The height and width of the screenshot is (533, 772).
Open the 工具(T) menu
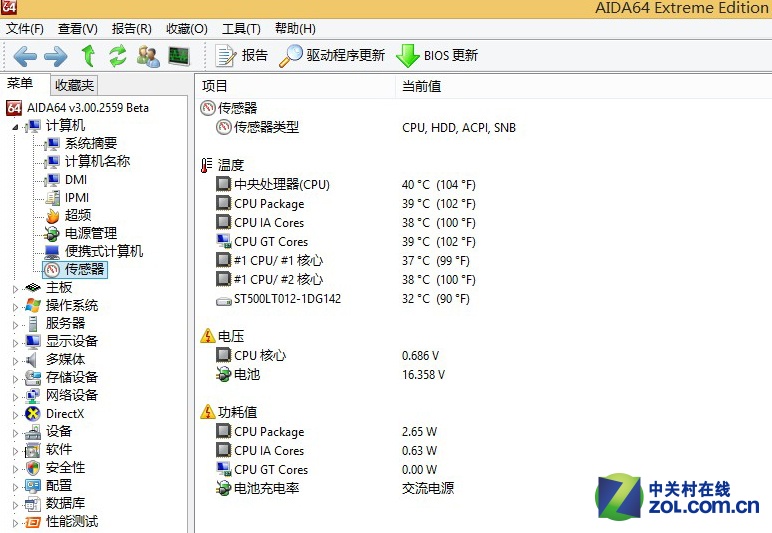241,29
